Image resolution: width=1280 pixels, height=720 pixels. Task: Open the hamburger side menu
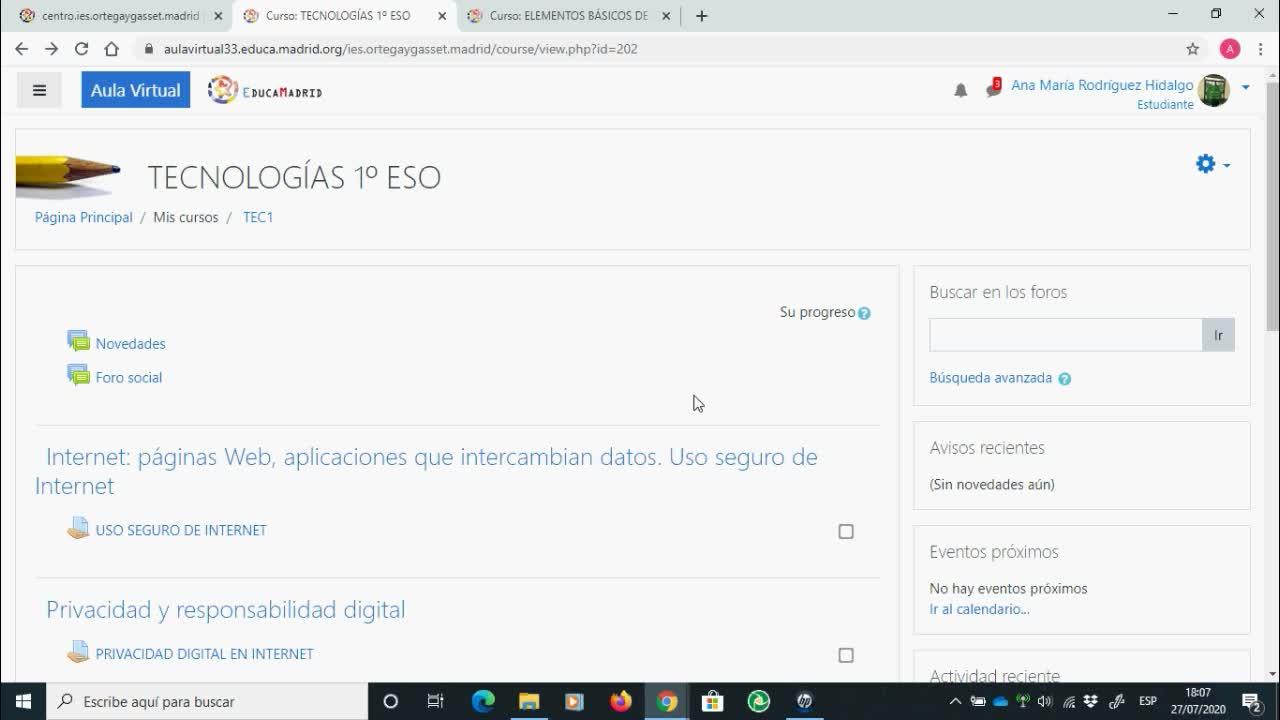coord(39,90)
